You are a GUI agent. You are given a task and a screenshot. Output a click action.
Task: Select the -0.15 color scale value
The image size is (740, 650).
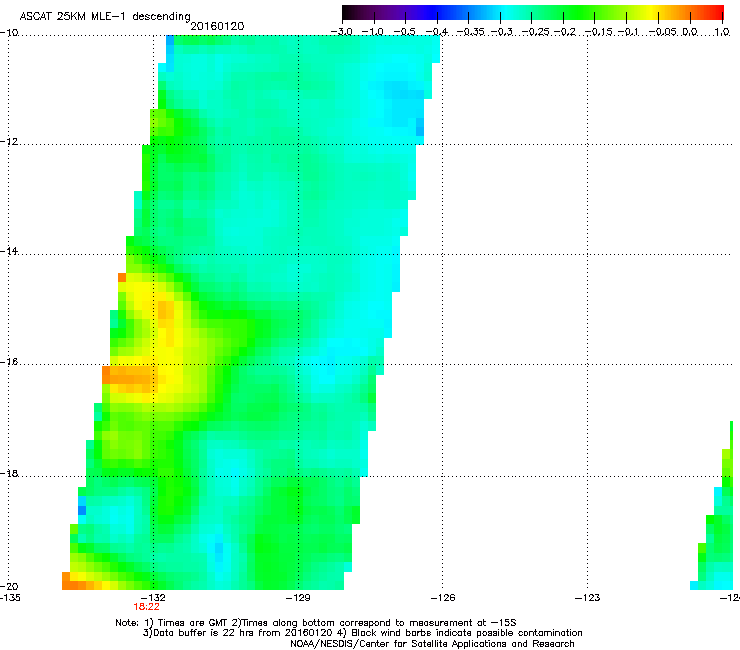coord(598,32)
